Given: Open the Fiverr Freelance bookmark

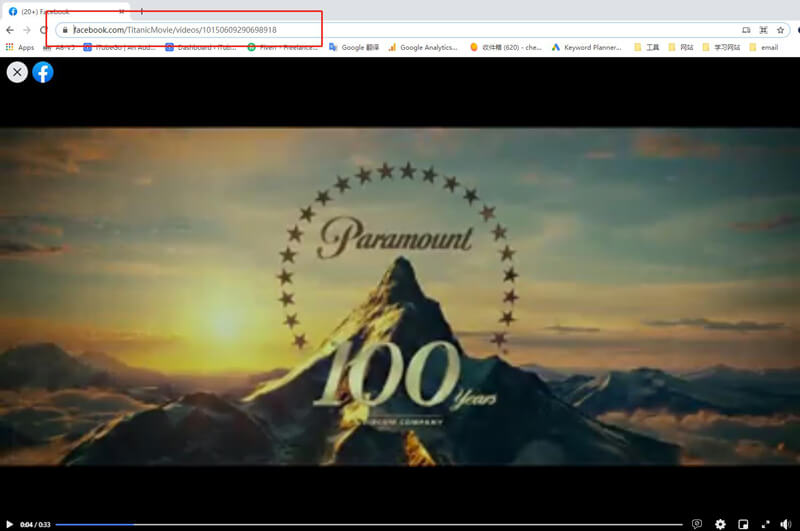Looking at the screenshot, I should (283, 47).
